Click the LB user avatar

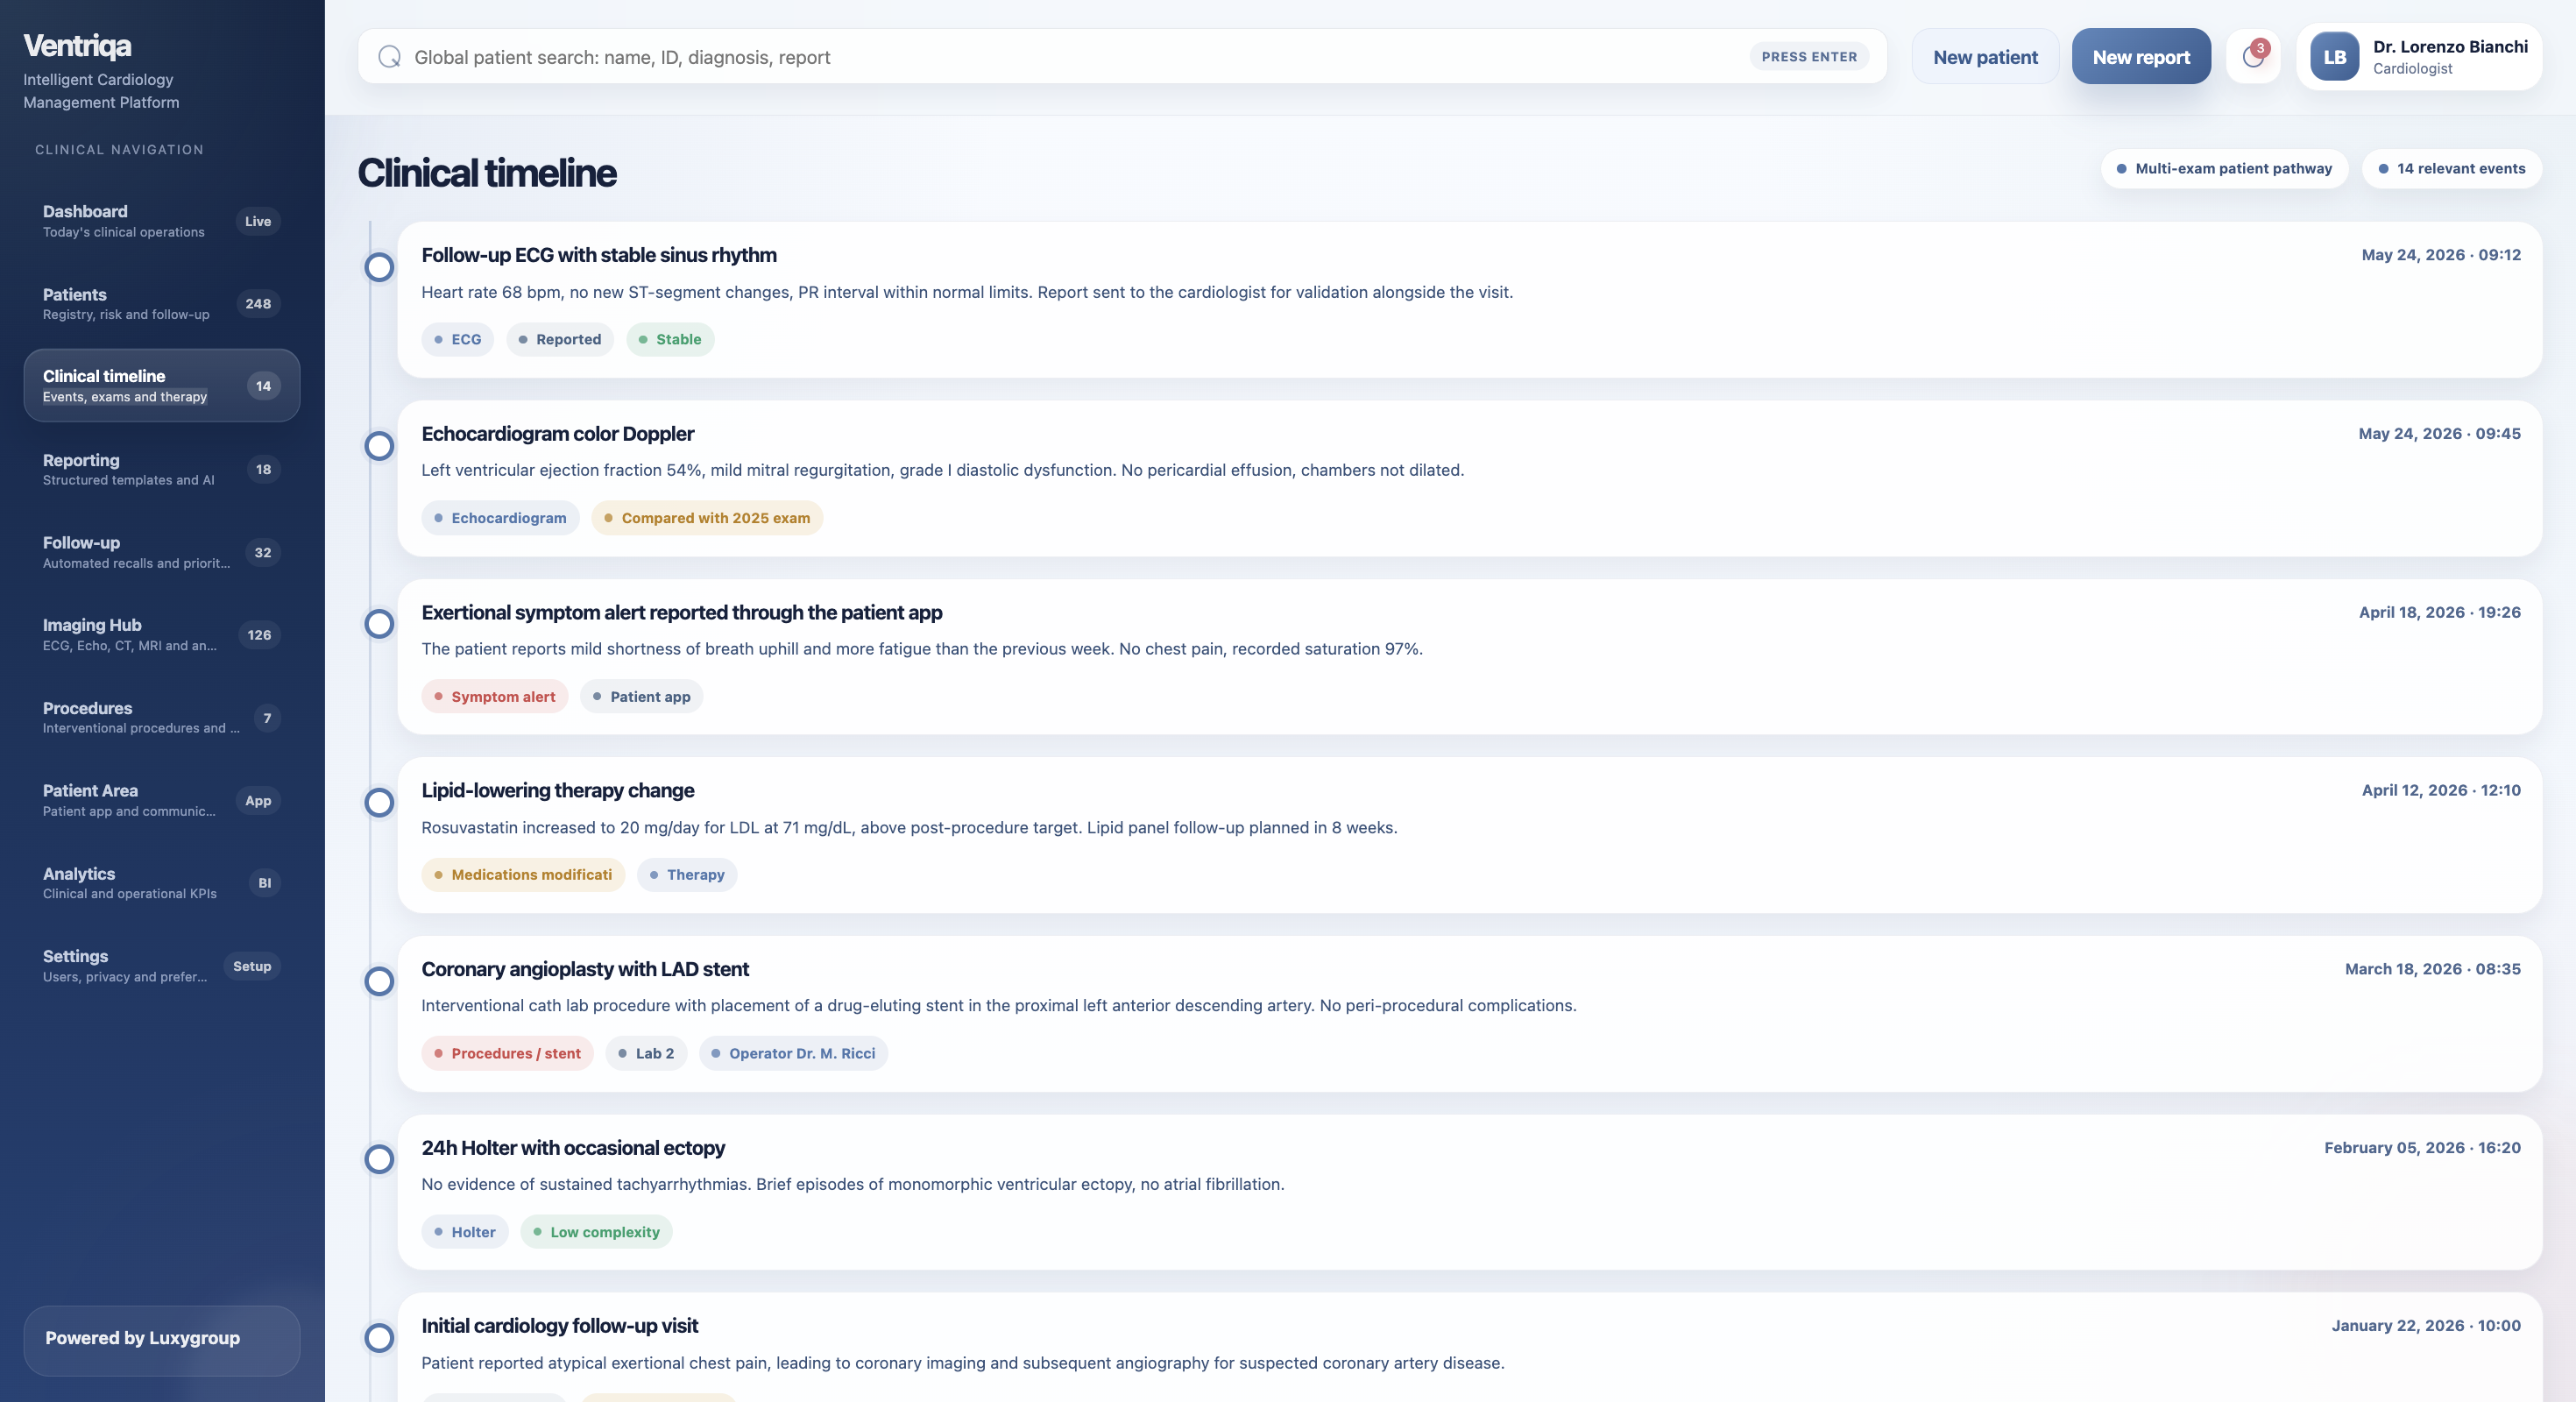[2334, 57]
